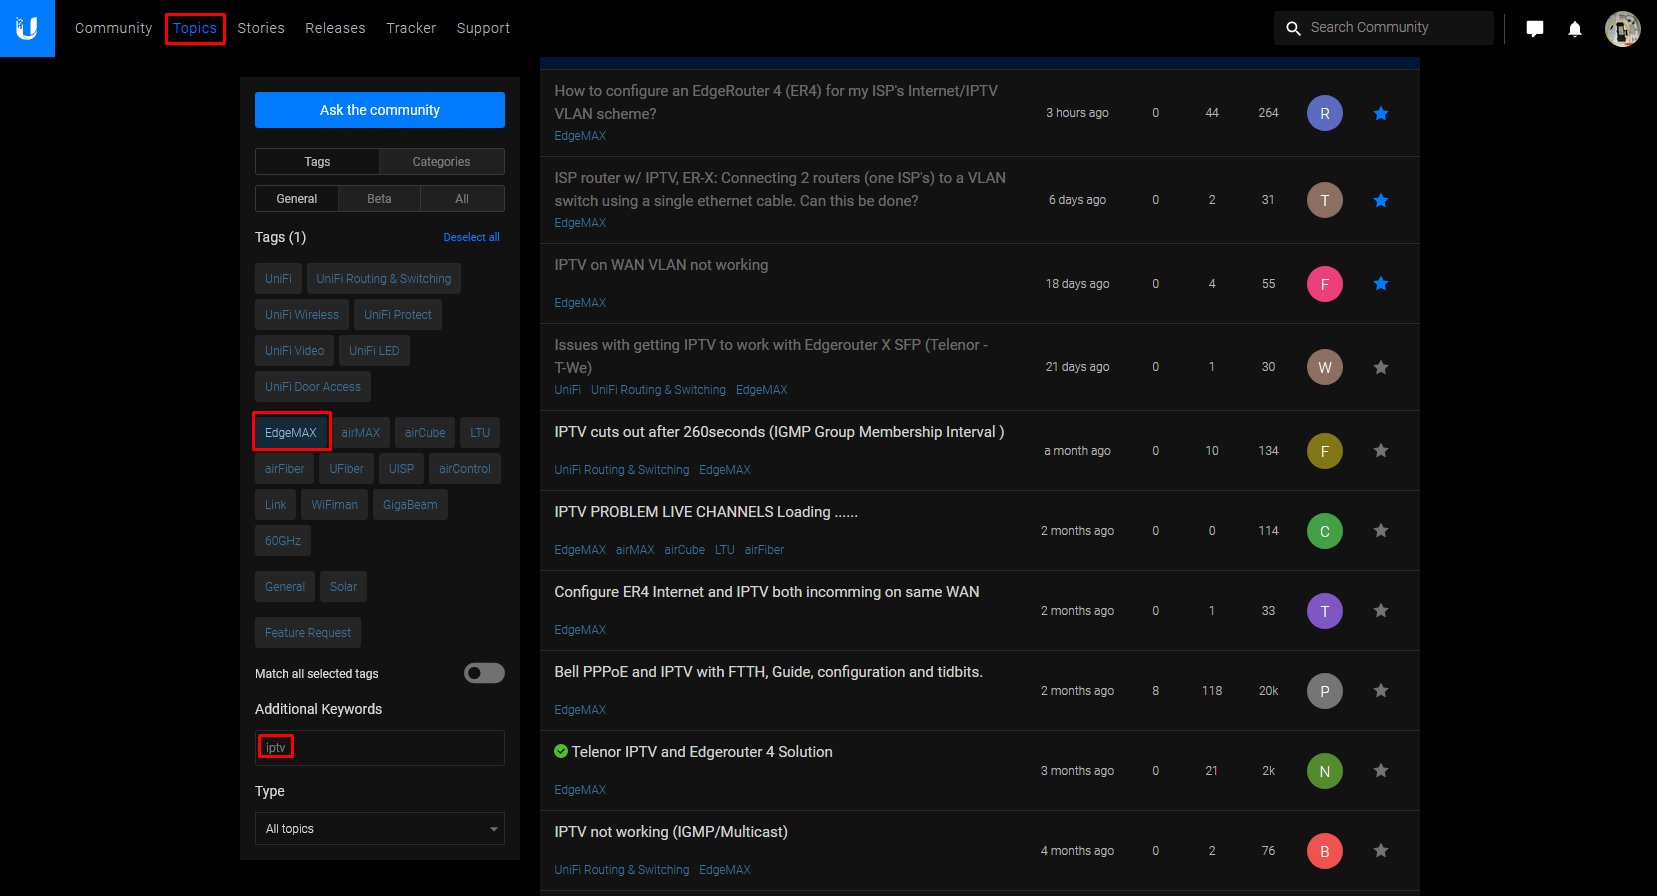The width and height of the screenshot is (1657, 896).
Task: Deselect the EdgeMAX tag filter
Action: pyautogui.click(x=291, y=433)
